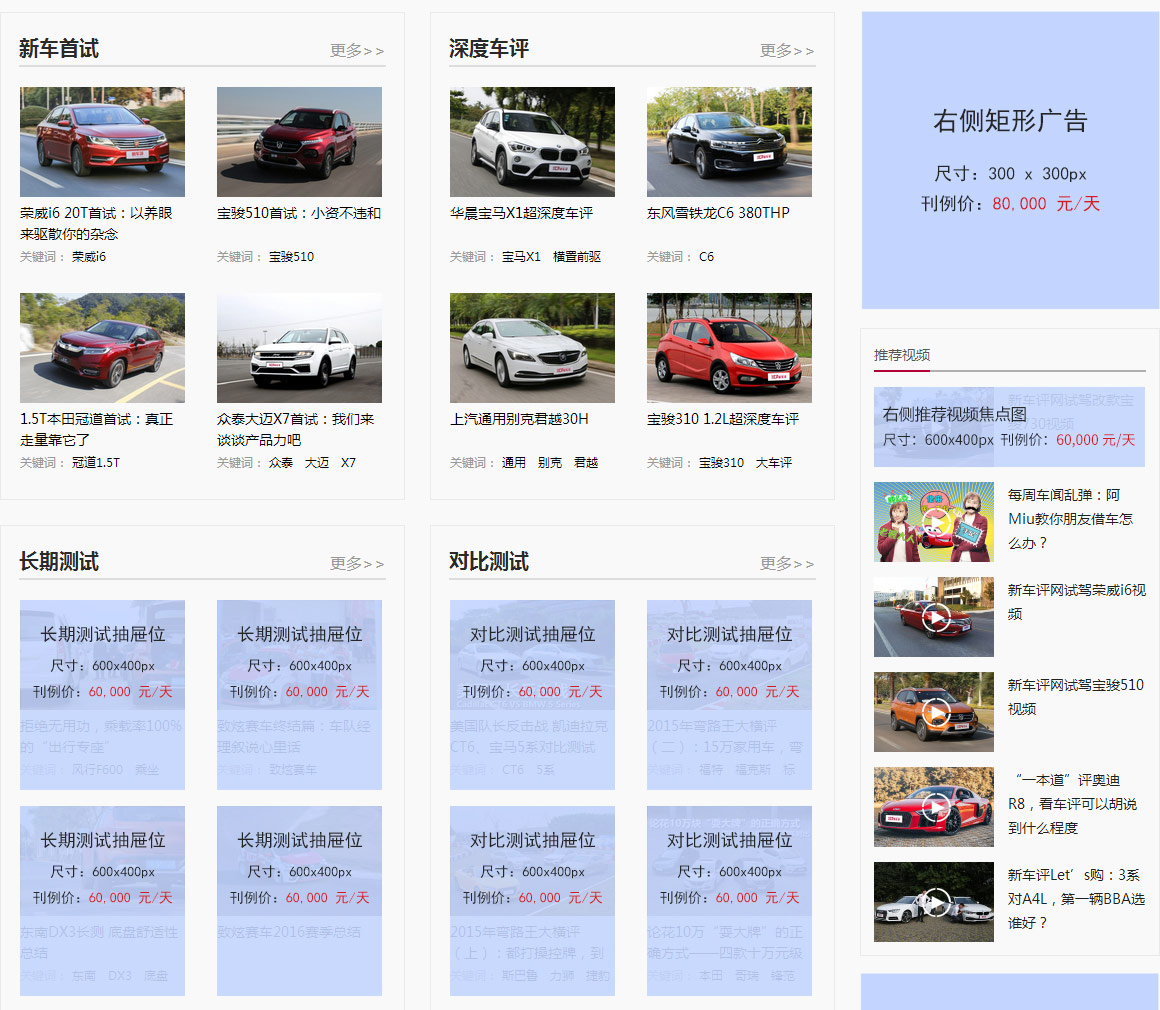This screenshot has height=1010, width=1160.
Task: Open video title 新车评Let's购：3系对A4L
Action: point(1076,898)
